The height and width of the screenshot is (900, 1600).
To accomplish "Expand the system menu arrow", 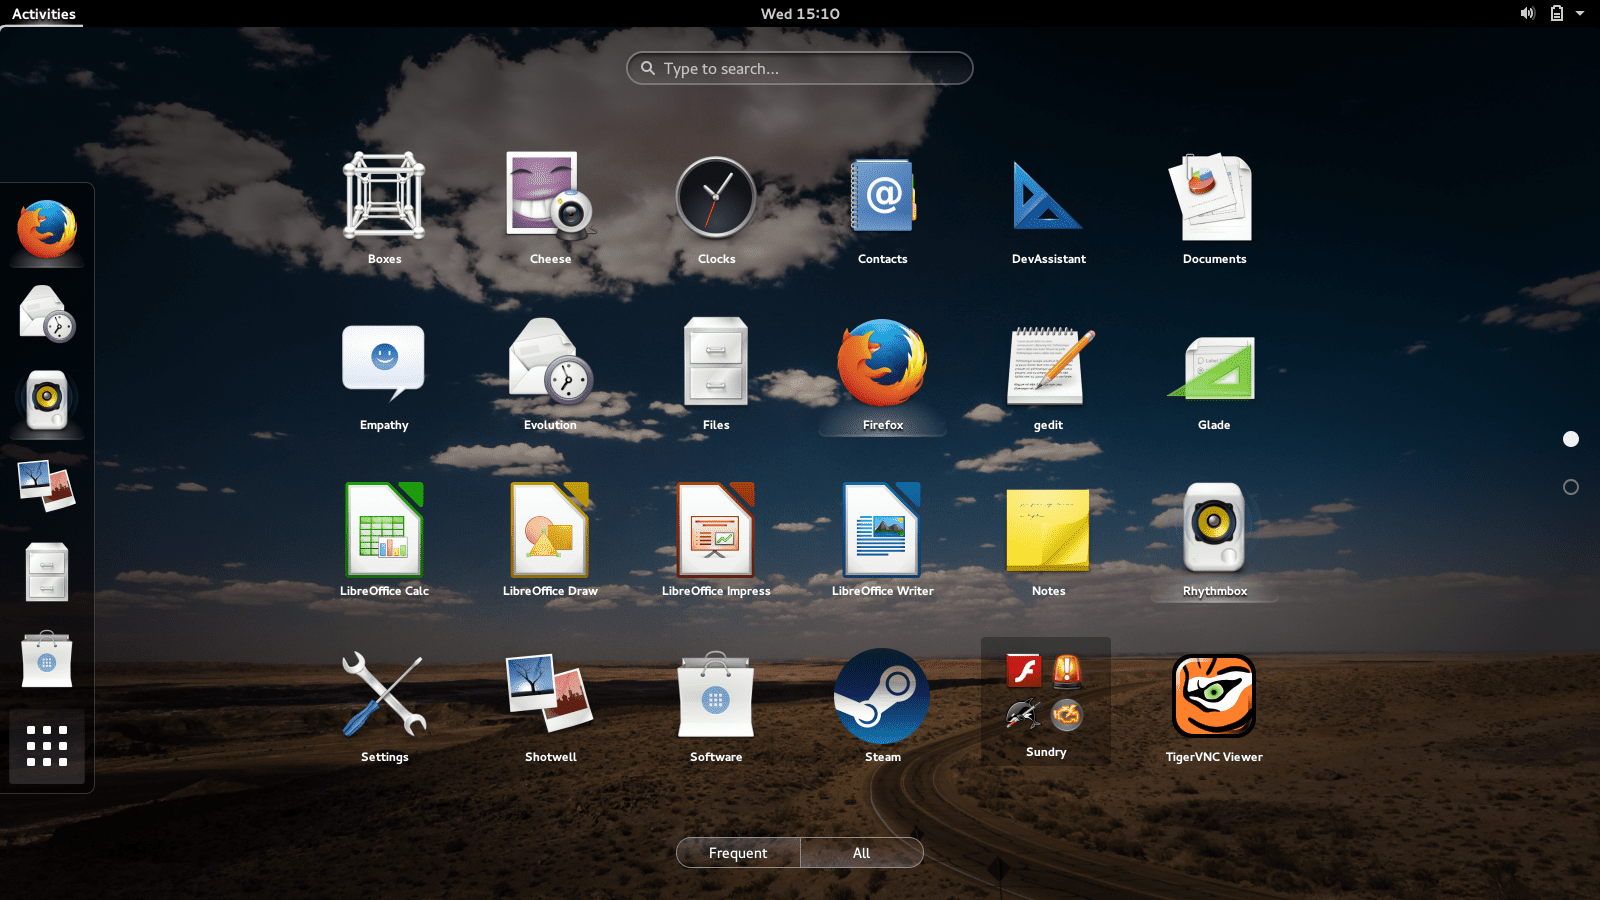I will pyautogui.click(x=1580, y=13).
